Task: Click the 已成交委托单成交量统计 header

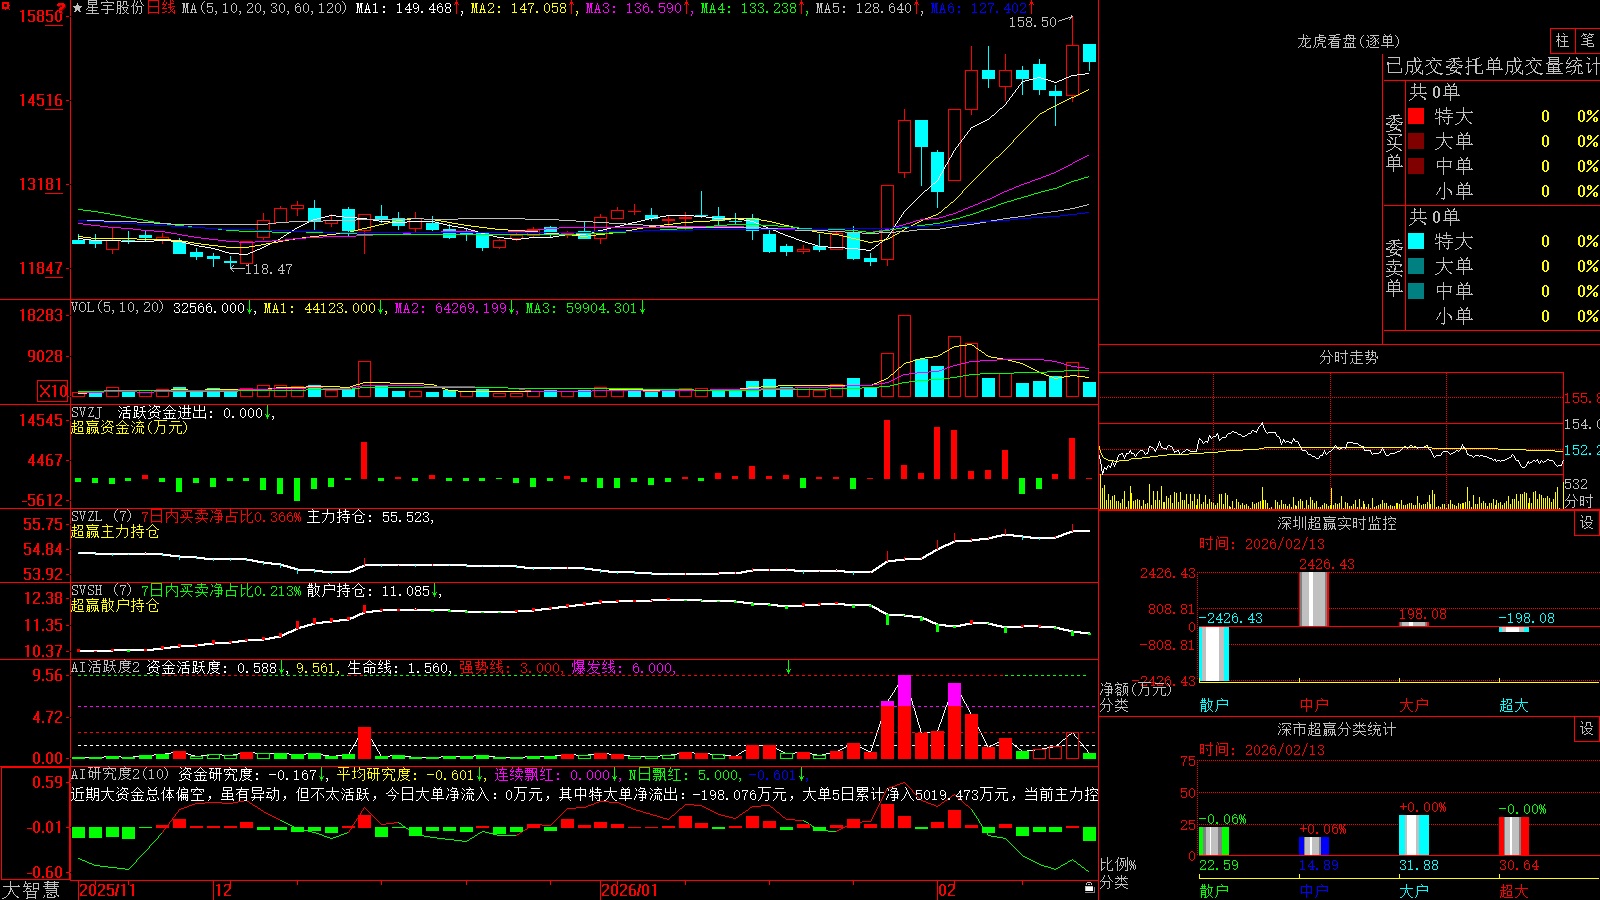Action: coord(1492,66)
